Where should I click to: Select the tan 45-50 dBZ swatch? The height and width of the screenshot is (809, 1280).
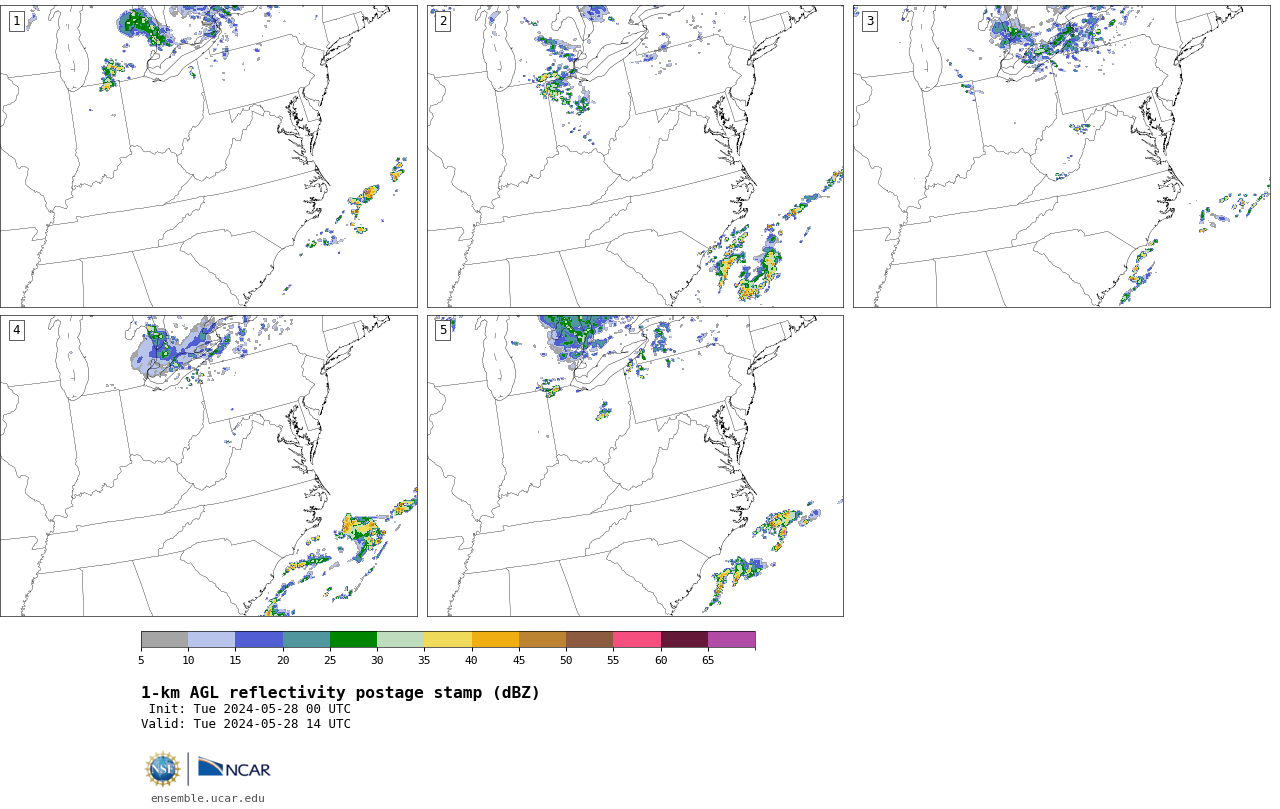click(542, 640)
